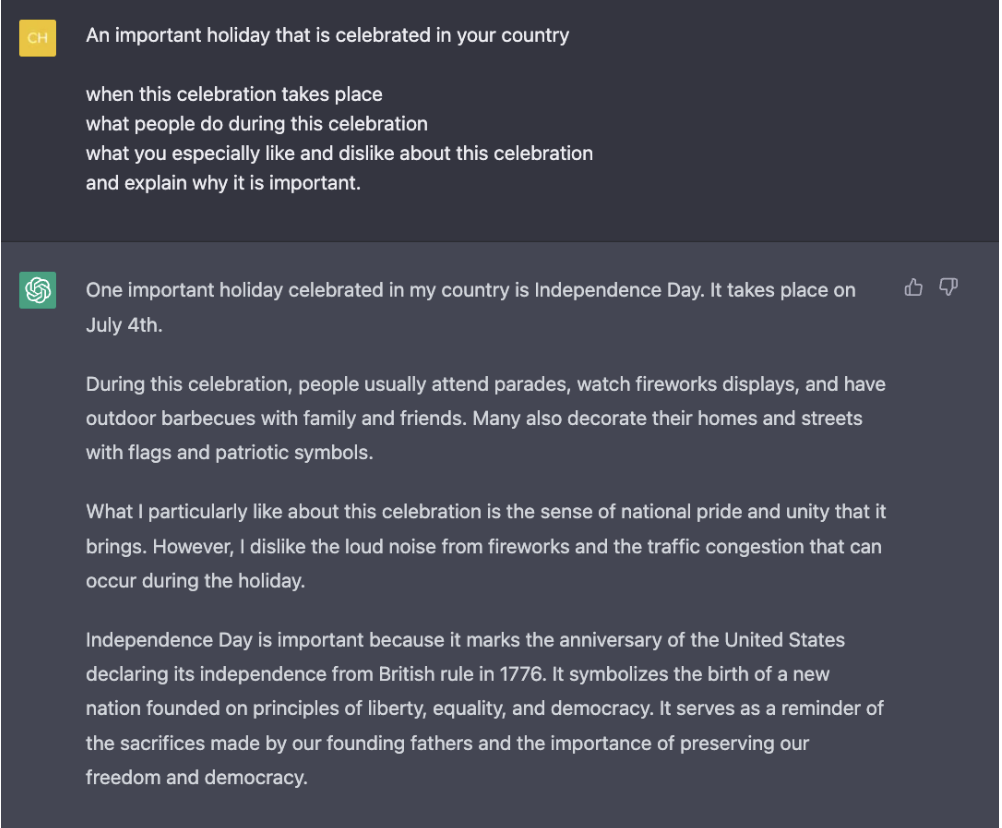Click the line about like and dislike

tap(339, 154)
